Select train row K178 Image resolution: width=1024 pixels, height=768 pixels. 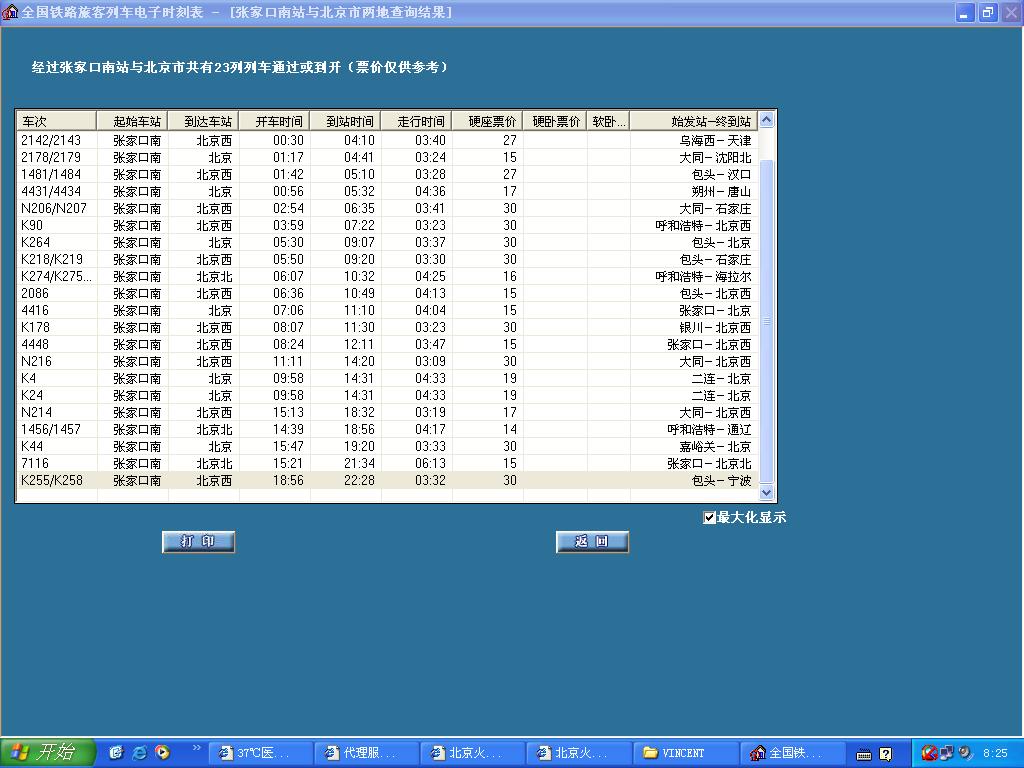[x=387, y=327]
